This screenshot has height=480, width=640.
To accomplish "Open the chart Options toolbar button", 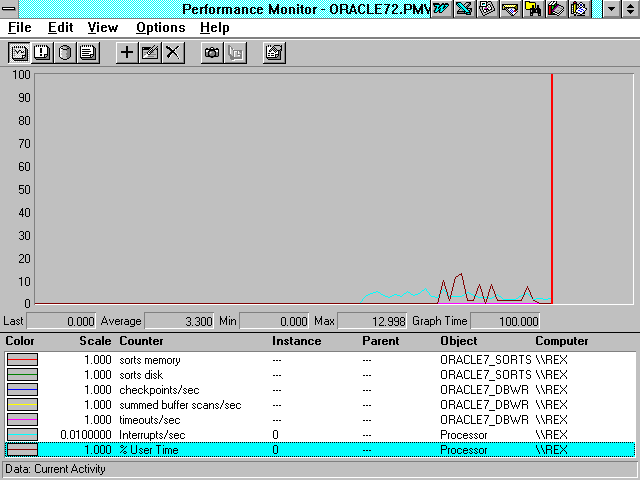I will tap(274, 53).
